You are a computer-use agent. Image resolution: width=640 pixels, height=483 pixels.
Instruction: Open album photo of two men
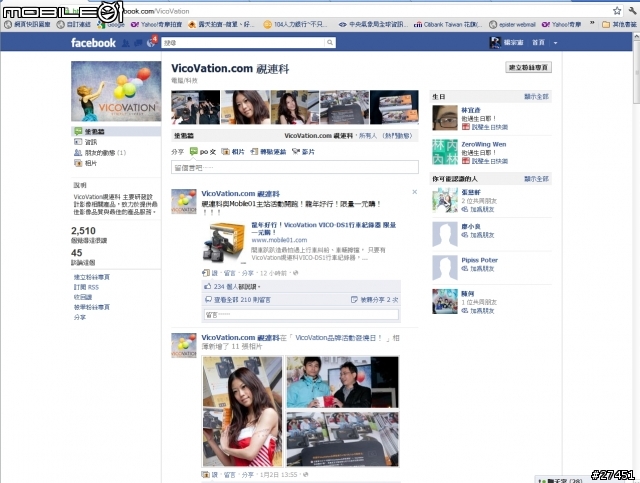point(342,382)
